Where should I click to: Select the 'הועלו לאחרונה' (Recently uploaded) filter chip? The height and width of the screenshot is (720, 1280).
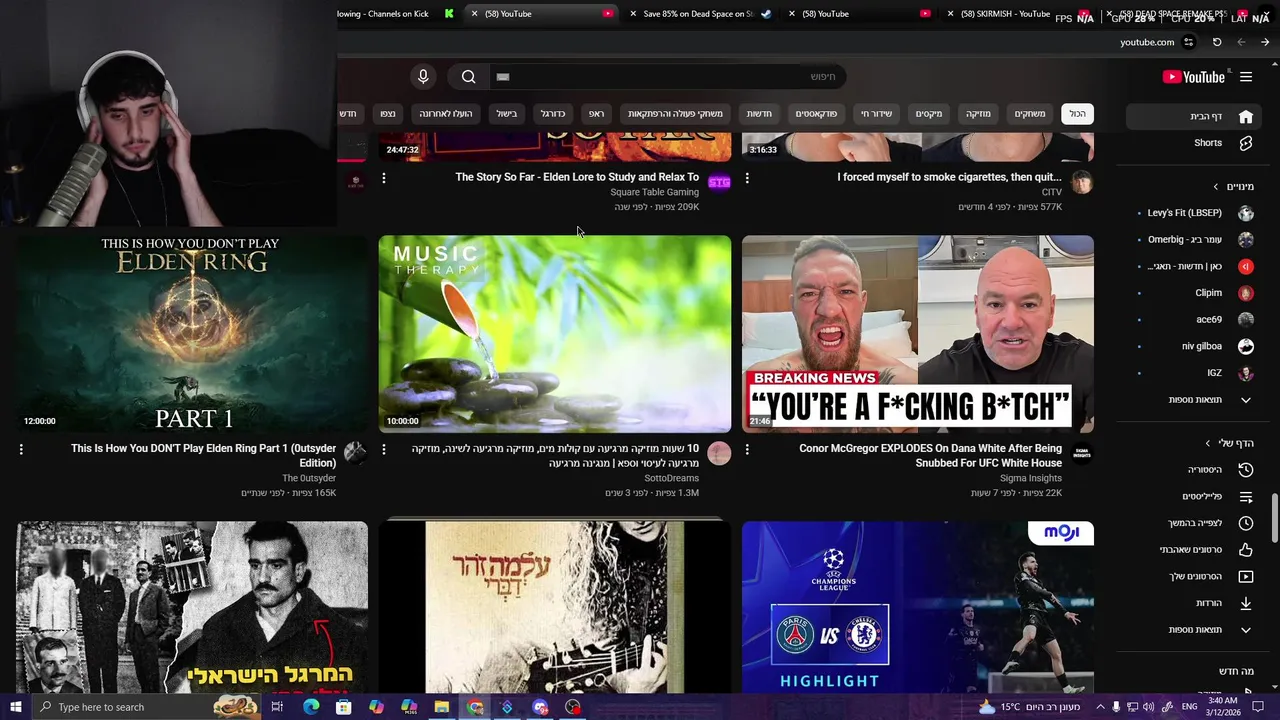[446, 114]
